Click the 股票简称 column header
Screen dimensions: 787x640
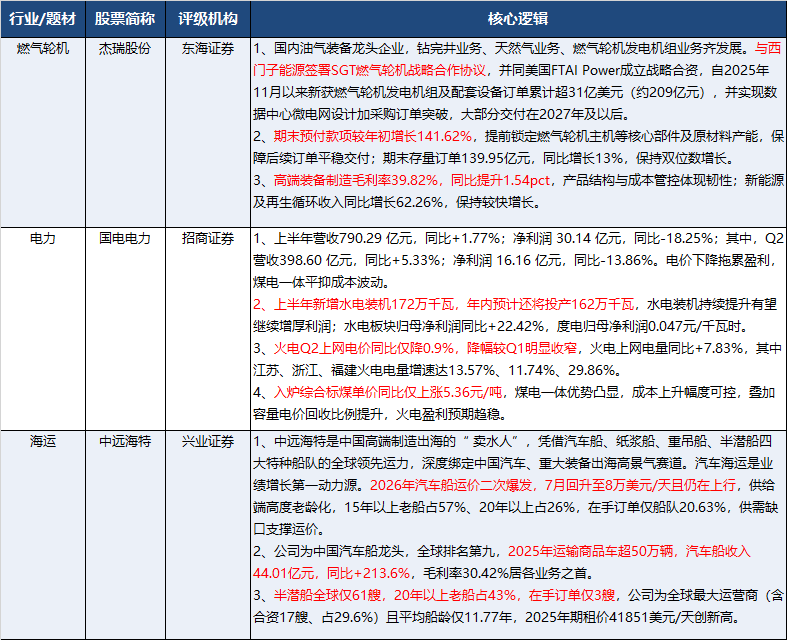click(125, 19)
